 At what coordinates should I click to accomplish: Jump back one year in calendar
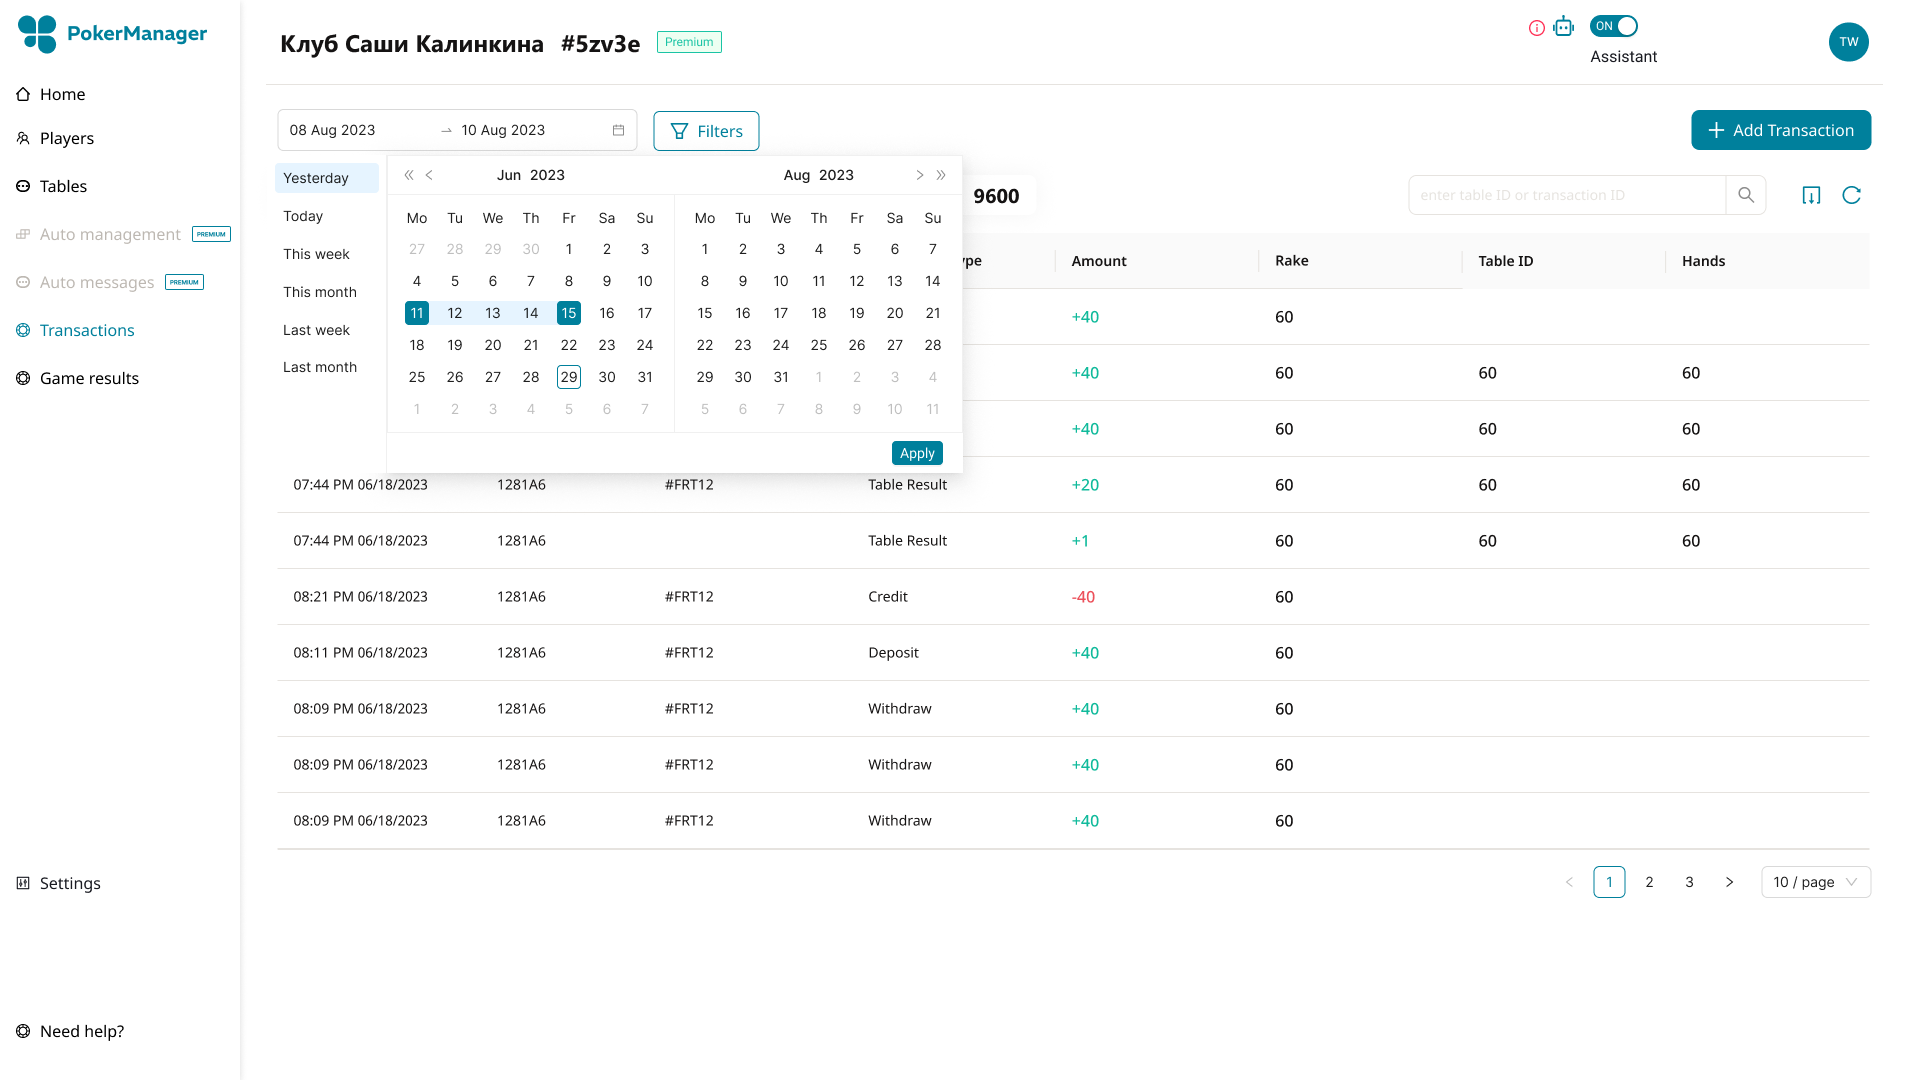(x=408, y=175)
